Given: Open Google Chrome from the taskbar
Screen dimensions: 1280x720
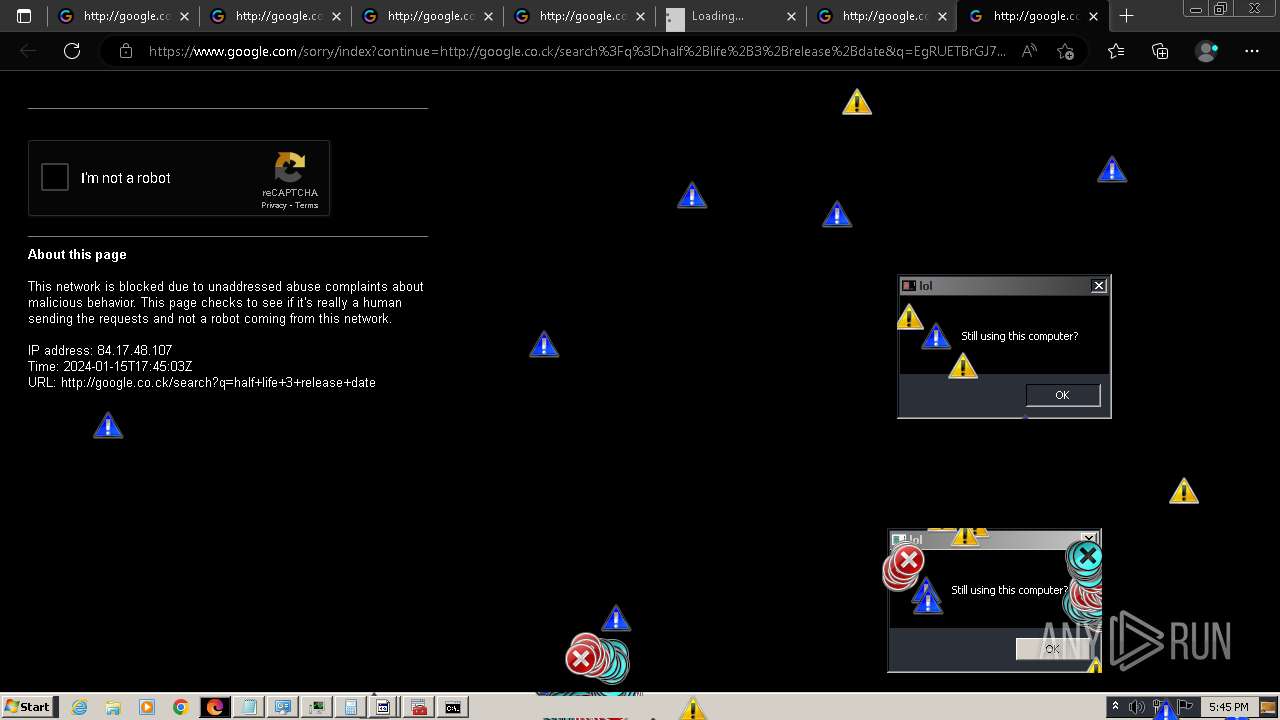Looking at the screenshot, I should pos(180,707).
